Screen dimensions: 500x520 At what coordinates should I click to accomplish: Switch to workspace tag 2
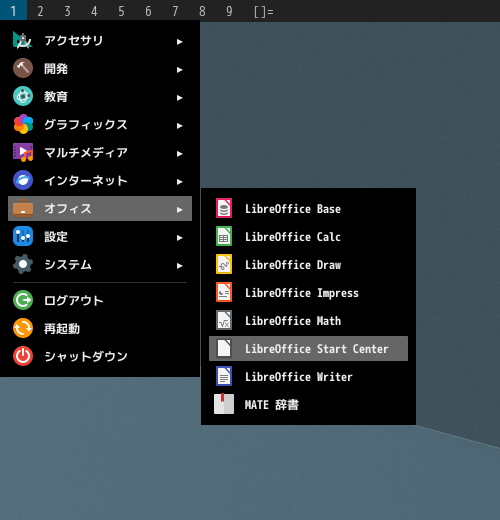click(x=40, y=11)
